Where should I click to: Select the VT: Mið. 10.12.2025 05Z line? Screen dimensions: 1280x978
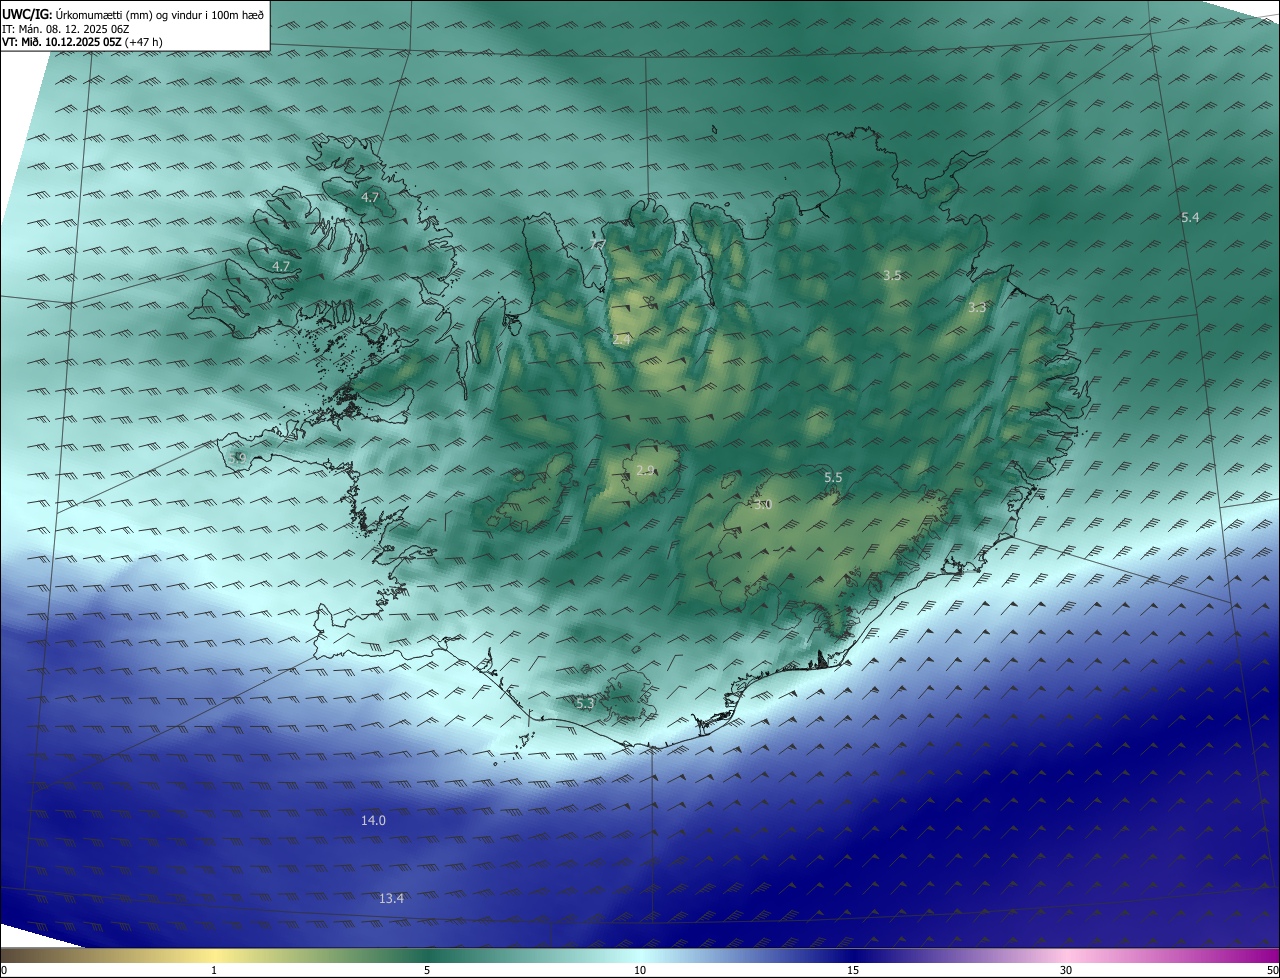(82, 42)
